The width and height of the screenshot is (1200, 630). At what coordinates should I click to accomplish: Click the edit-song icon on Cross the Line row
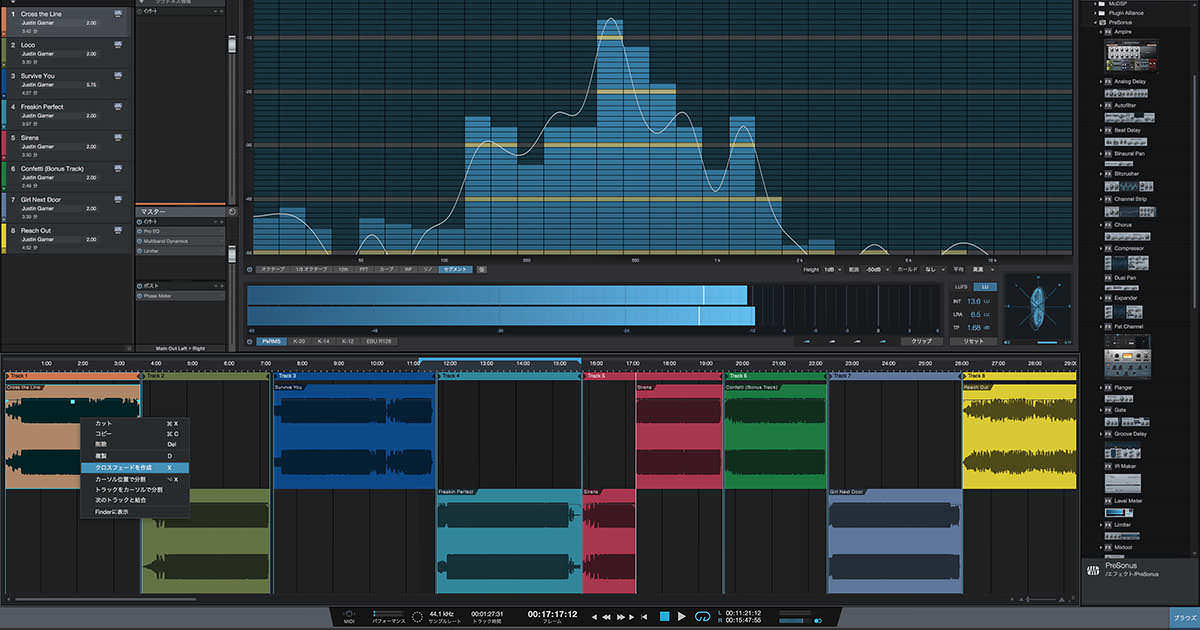(x=119, y=14)
